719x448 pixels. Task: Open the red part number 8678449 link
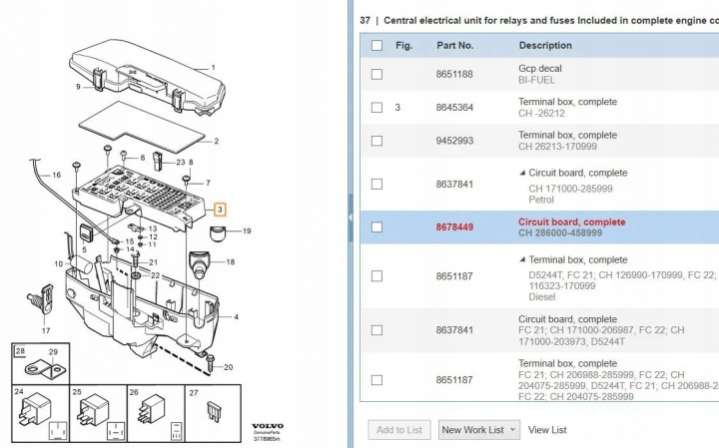point(455,227)
